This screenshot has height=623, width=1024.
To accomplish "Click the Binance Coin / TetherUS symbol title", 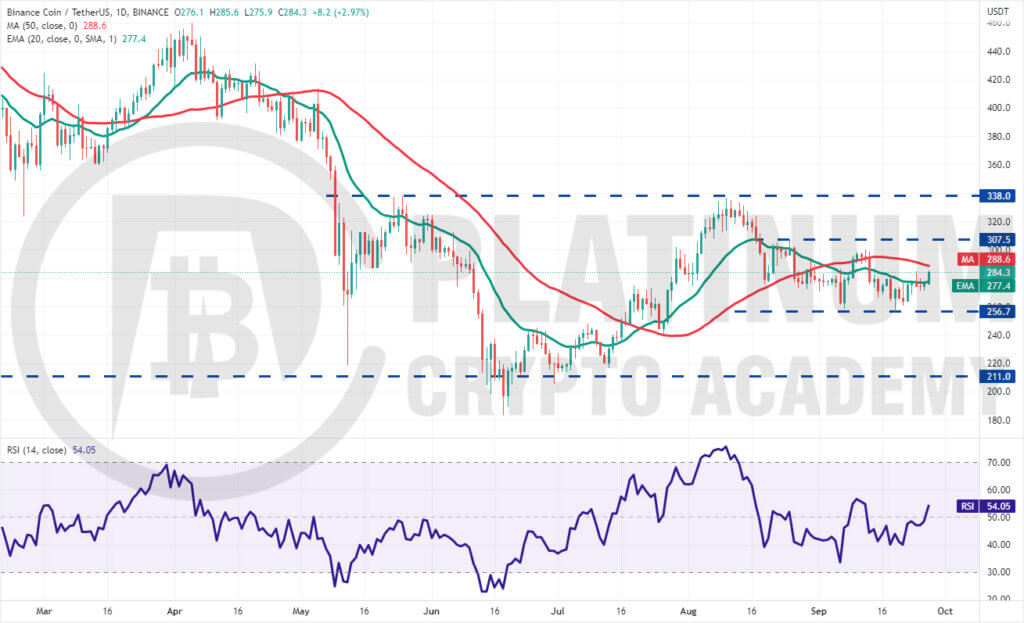I will (x=88, y=12).
